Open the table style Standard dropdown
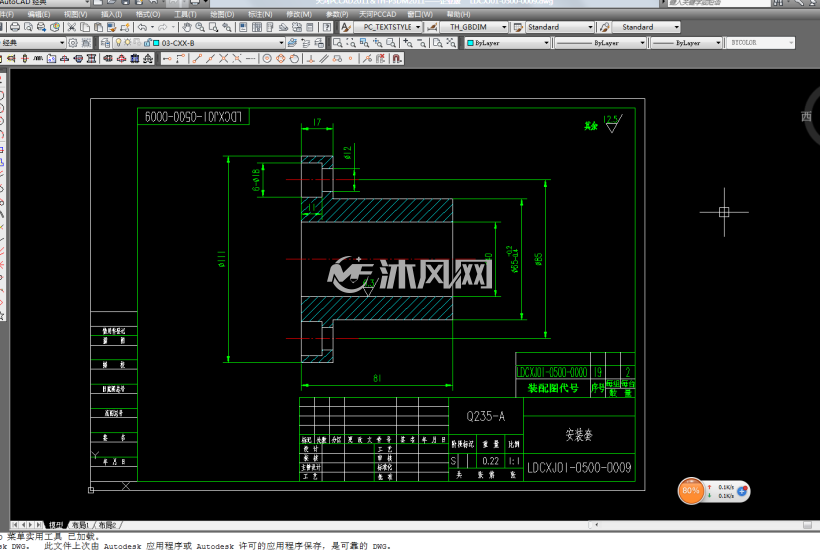The height and width of the screenshot is (550, 820). tap(590, 27)
